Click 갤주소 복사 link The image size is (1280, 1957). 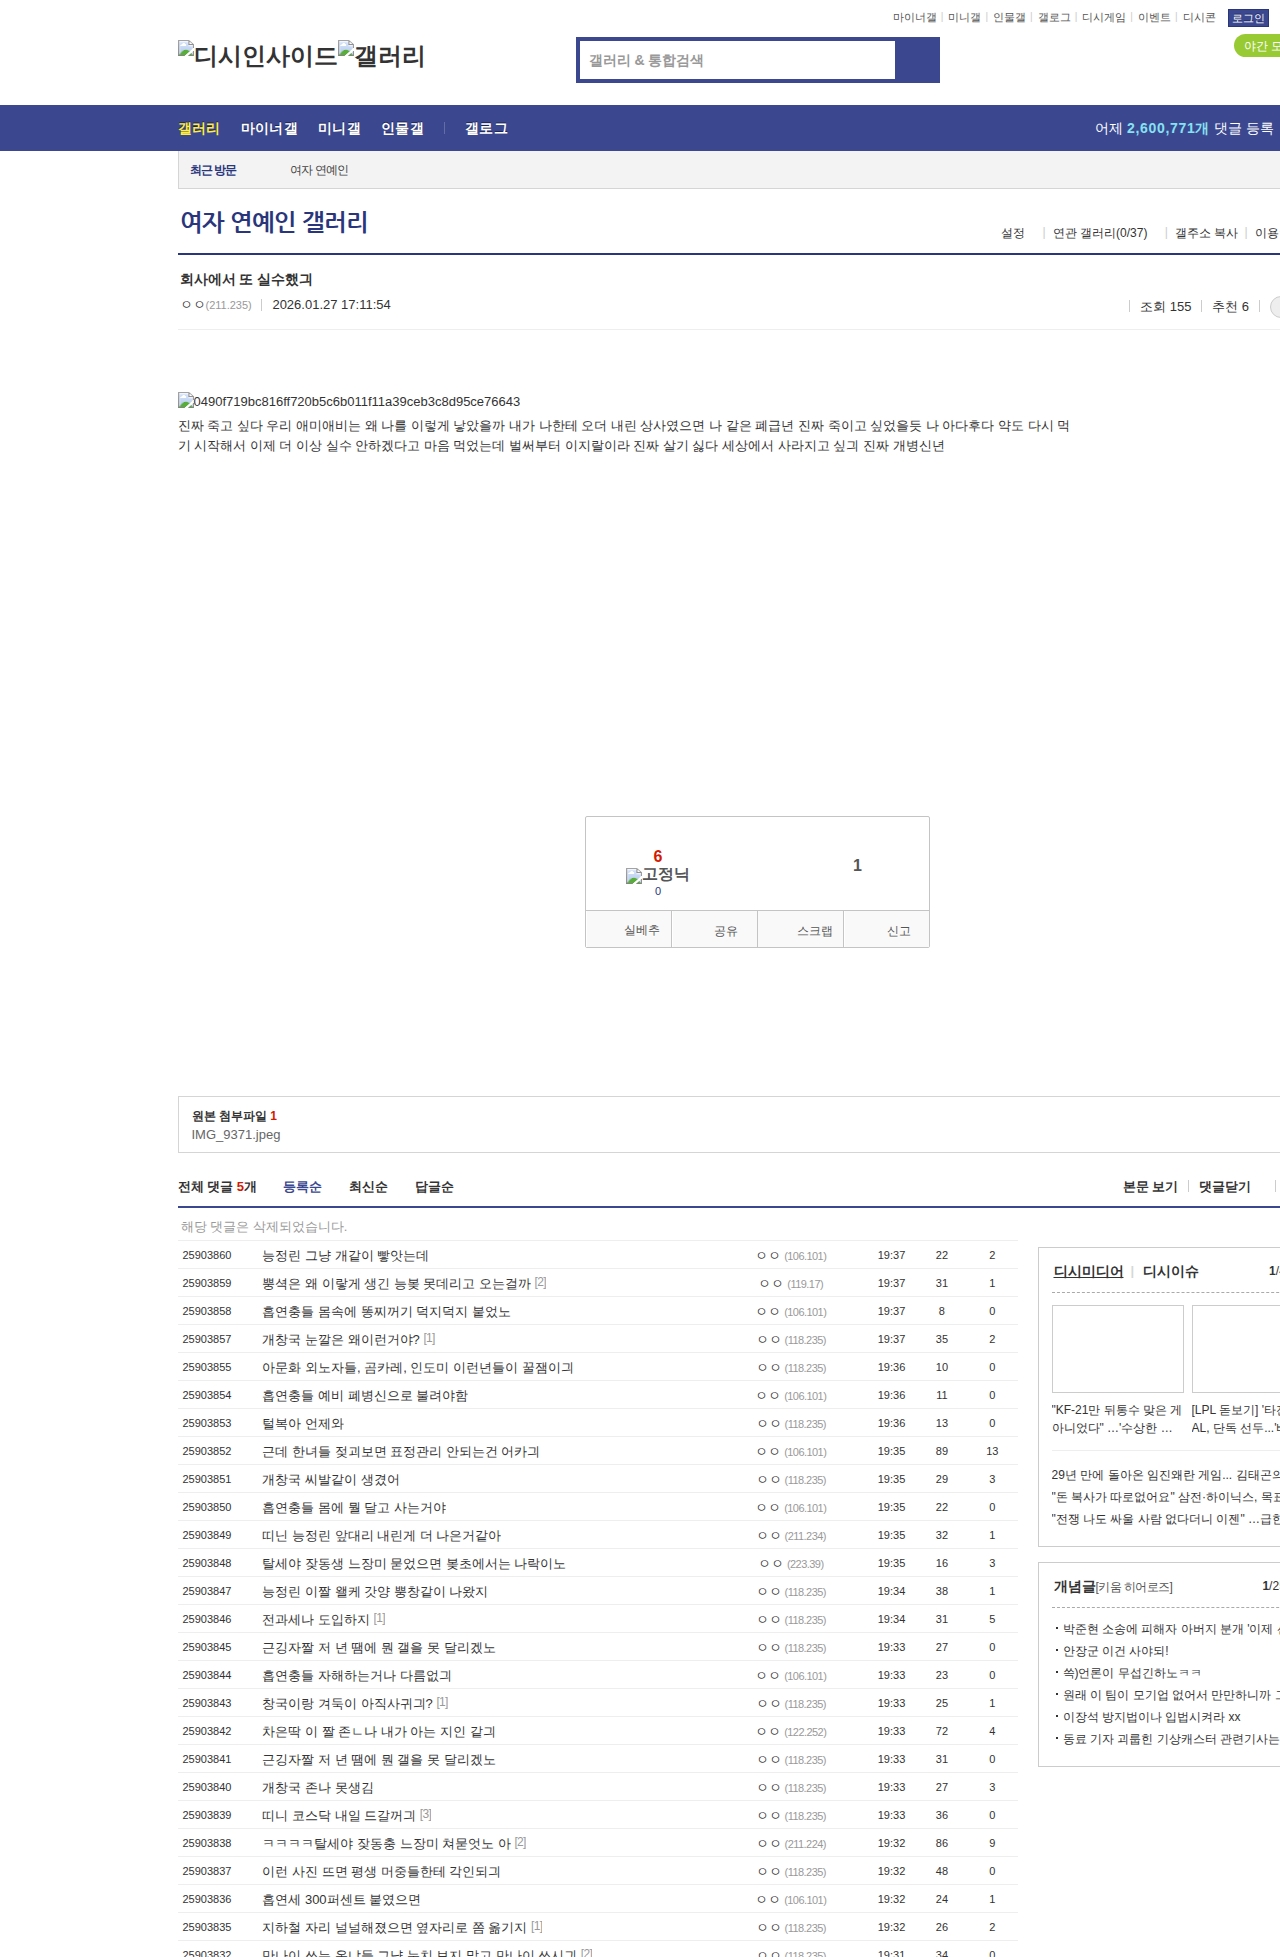[x=1206, y=233]
